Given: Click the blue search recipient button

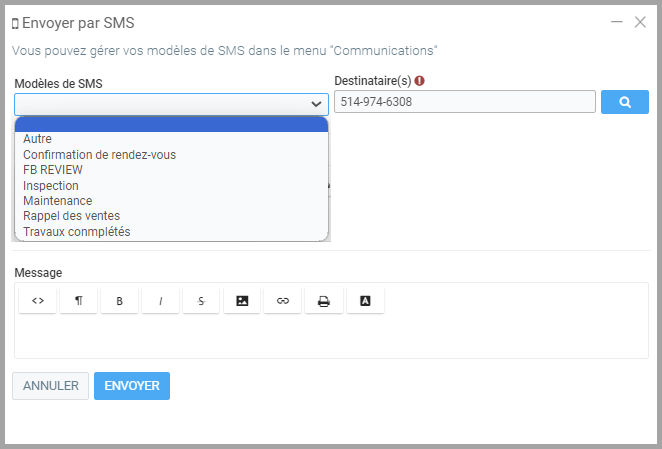Looking at the screenshot, I should coord(624,102).
